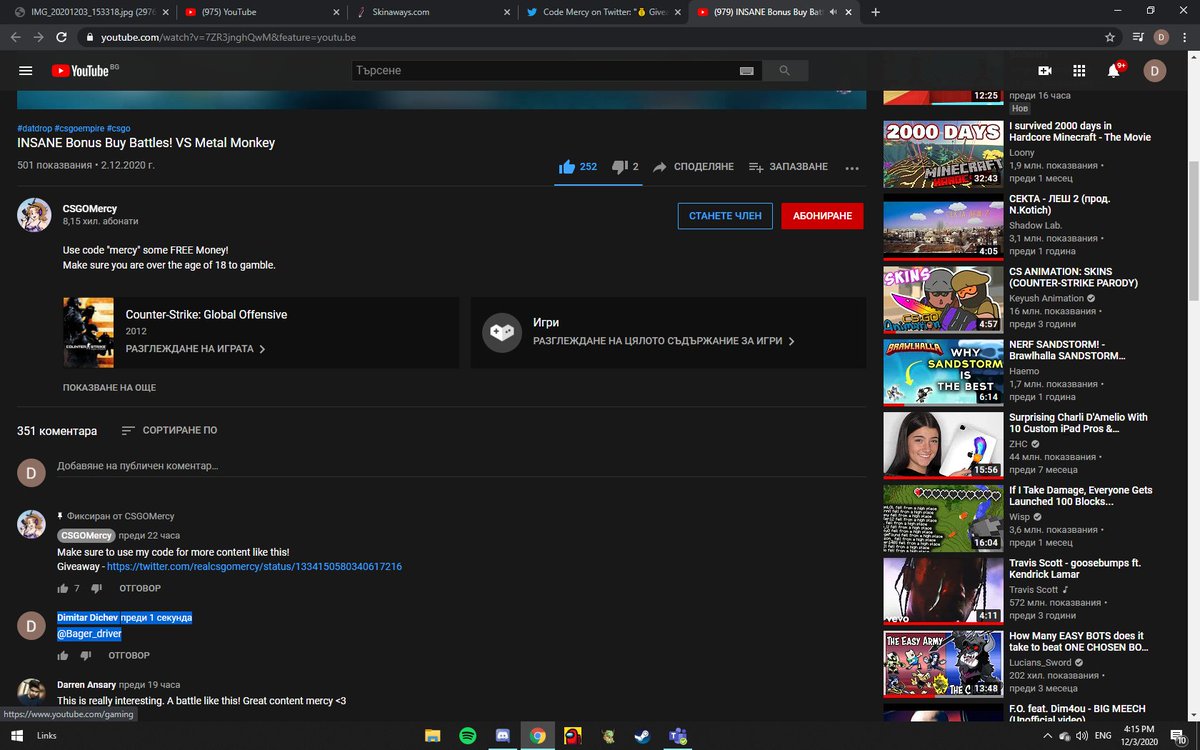Viewport: 1200px width, 750px height.
Task: Click the СТАНЕТЕ ЧЛЕН join button
Action: click(725, 216)
